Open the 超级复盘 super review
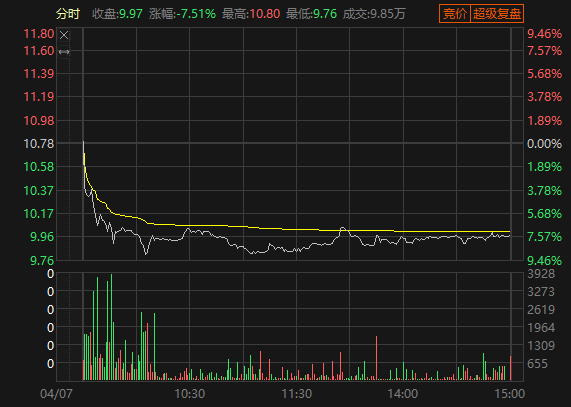This screenshot has height=407, width=571. (x=497, y=14)
